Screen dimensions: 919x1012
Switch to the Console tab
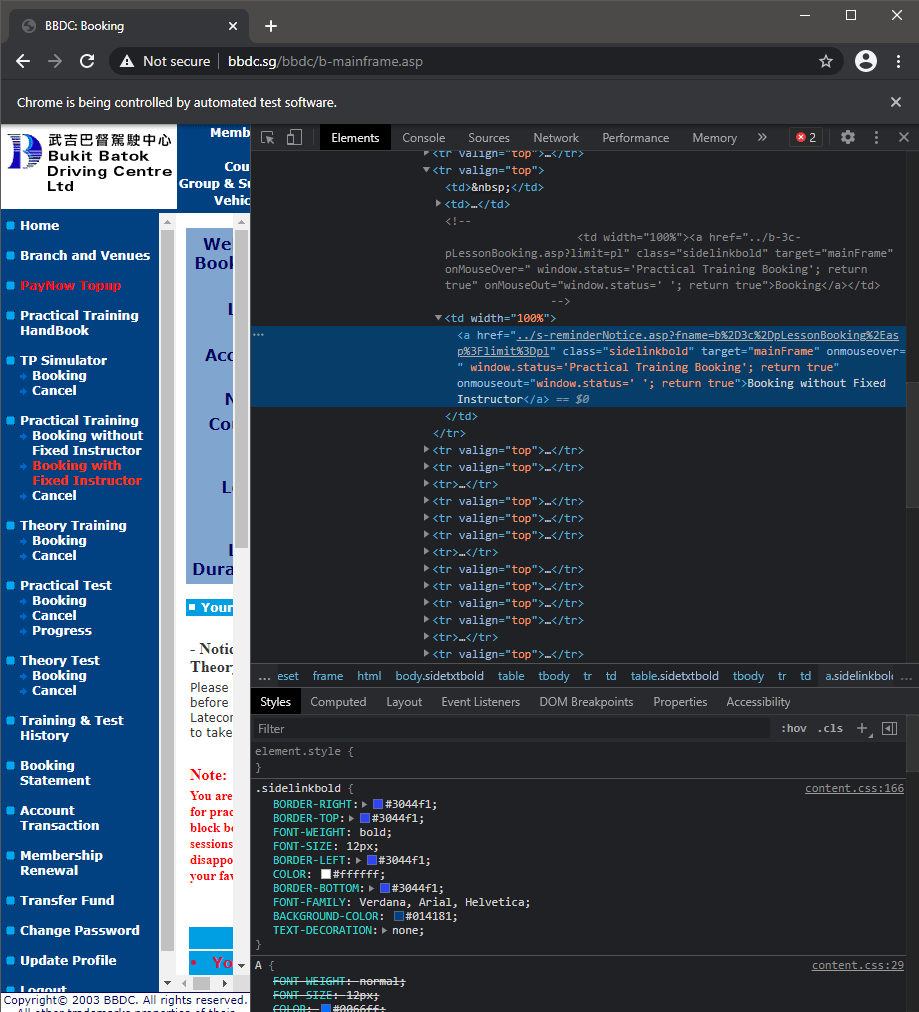click(423, 138)
